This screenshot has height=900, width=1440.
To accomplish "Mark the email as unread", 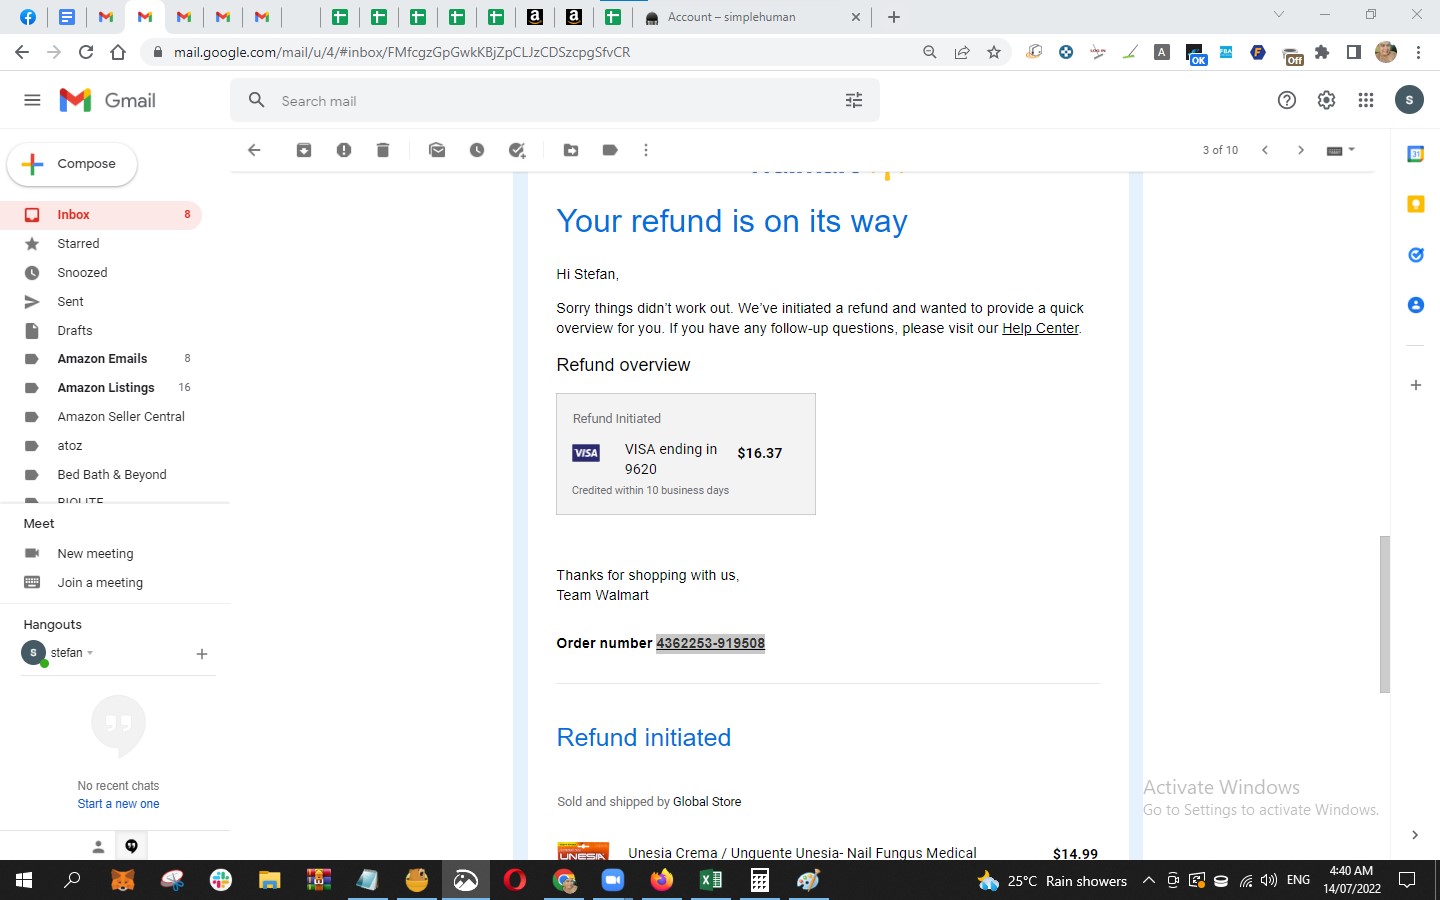I will [x=437, y=150].
